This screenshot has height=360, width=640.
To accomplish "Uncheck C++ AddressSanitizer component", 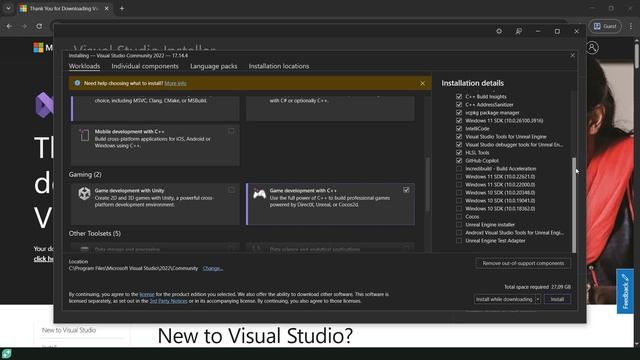I will click(x=459, y=104).
